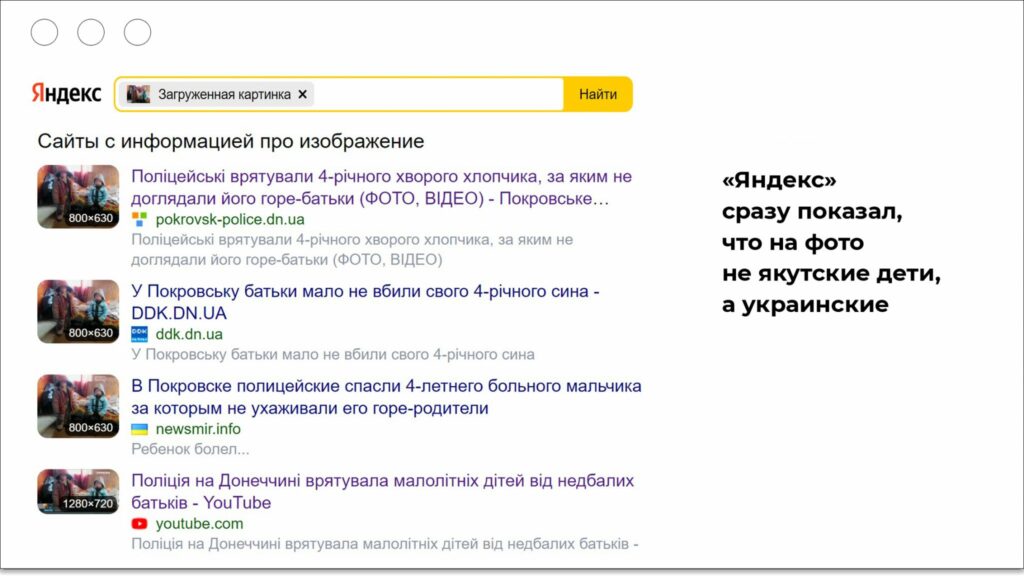
Task: Click the Яндекс logo
Action: click(66, 93)
